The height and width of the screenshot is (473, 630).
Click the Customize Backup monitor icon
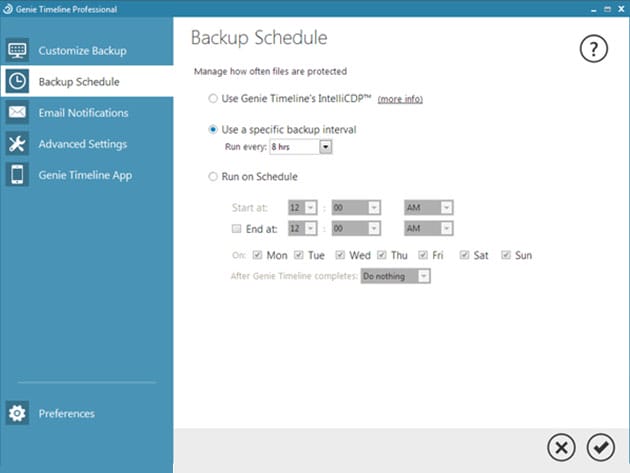17,50
